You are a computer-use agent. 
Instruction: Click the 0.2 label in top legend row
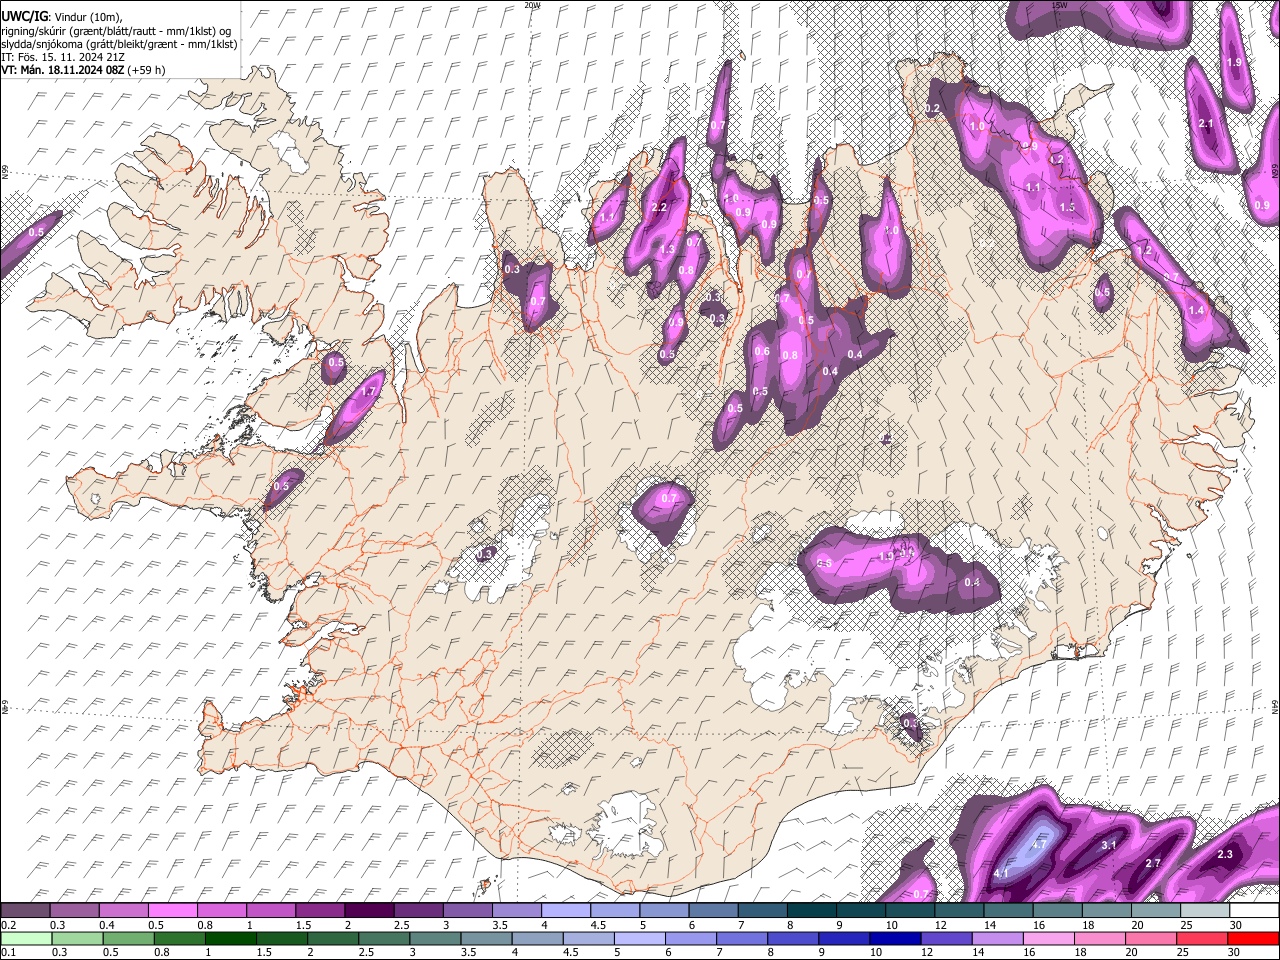coord(9,925)
